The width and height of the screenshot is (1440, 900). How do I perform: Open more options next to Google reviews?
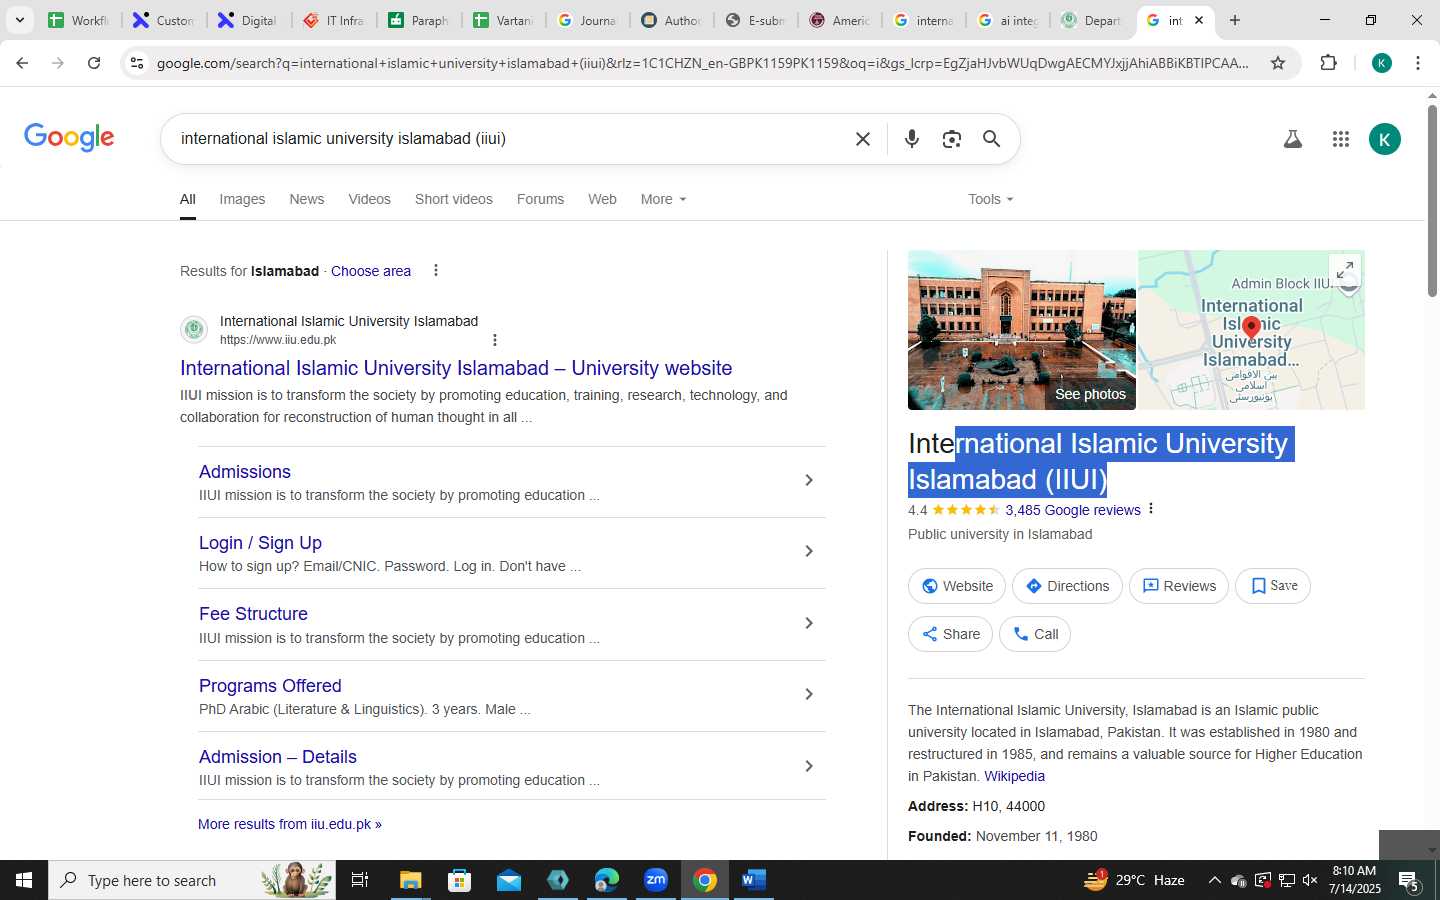(1151, 509)
